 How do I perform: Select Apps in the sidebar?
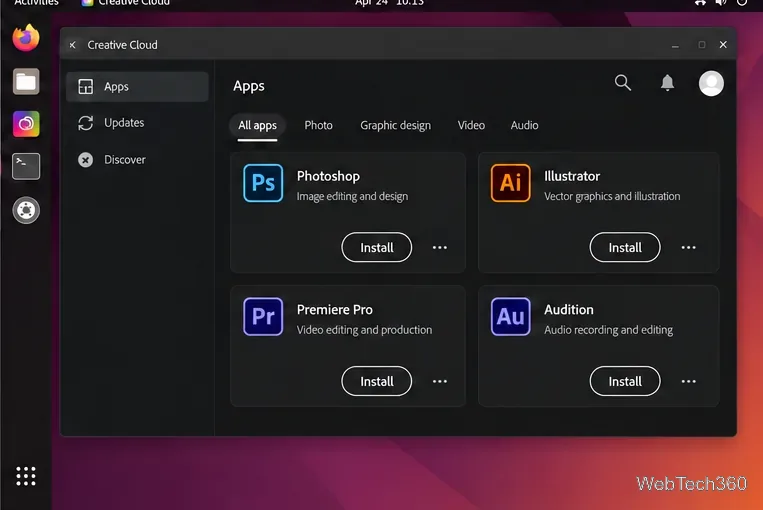click(x=137, y=87)
